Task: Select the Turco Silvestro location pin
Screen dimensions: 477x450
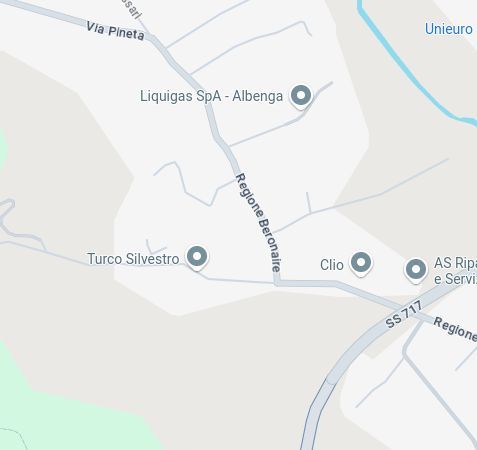Action: (x=197, y=258)
